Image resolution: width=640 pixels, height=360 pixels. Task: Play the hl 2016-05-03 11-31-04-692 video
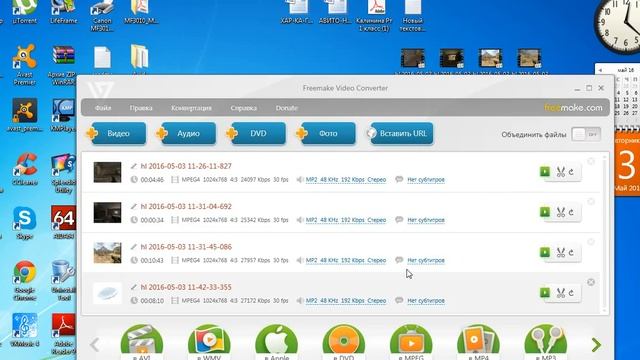[x=545, y=212]
